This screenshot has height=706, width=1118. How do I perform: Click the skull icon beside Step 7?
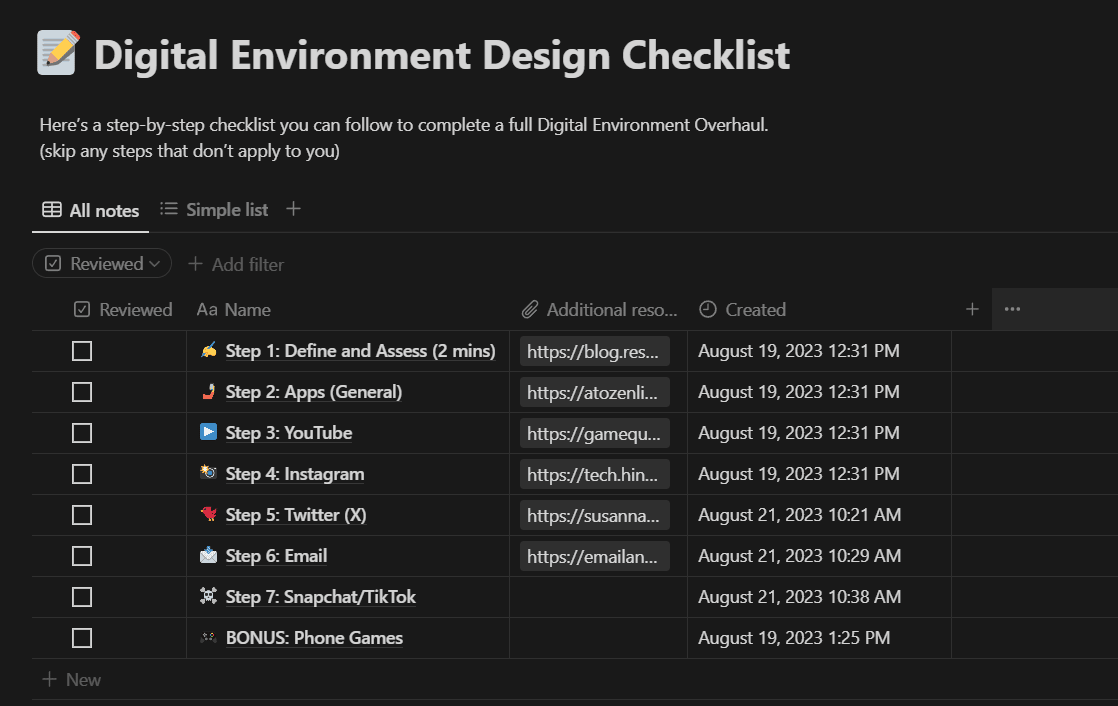(x=208, y=596)
